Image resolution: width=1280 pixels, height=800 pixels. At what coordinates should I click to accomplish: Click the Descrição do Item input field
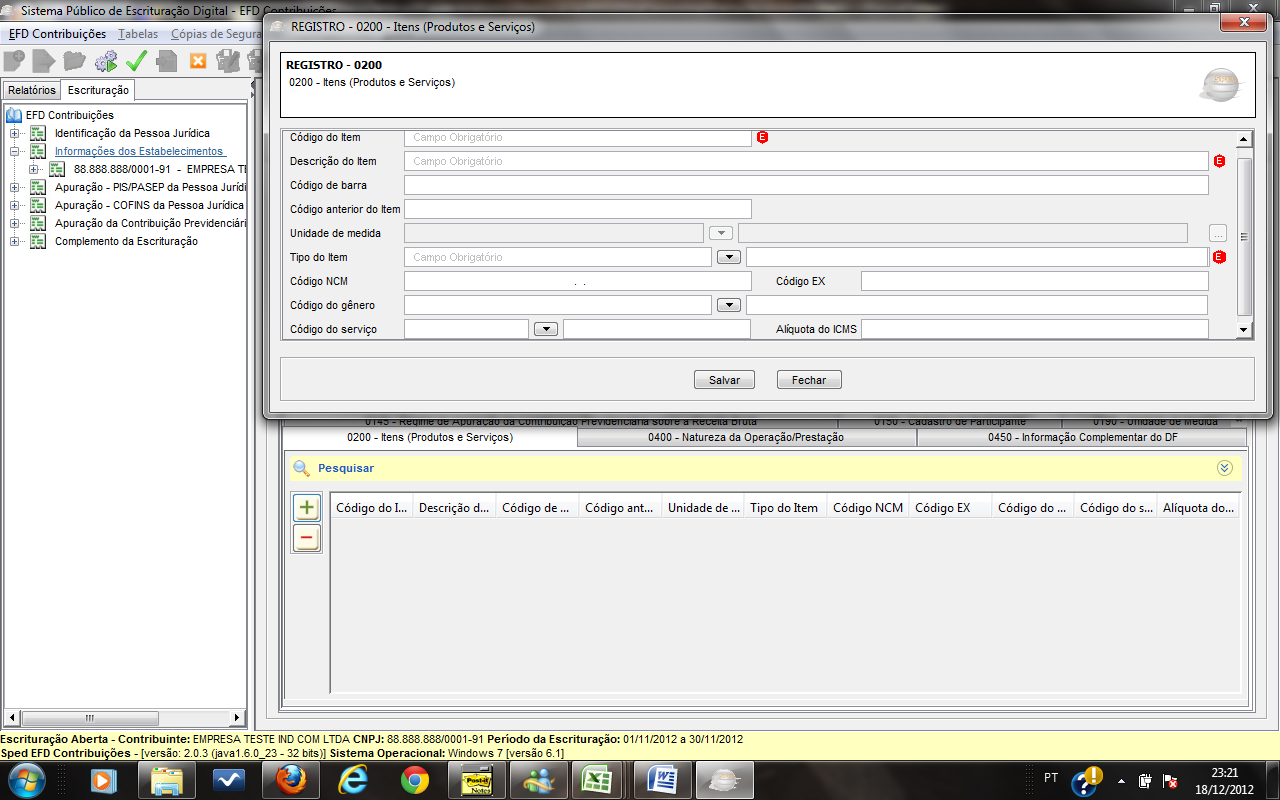click(x=806, y=161)
